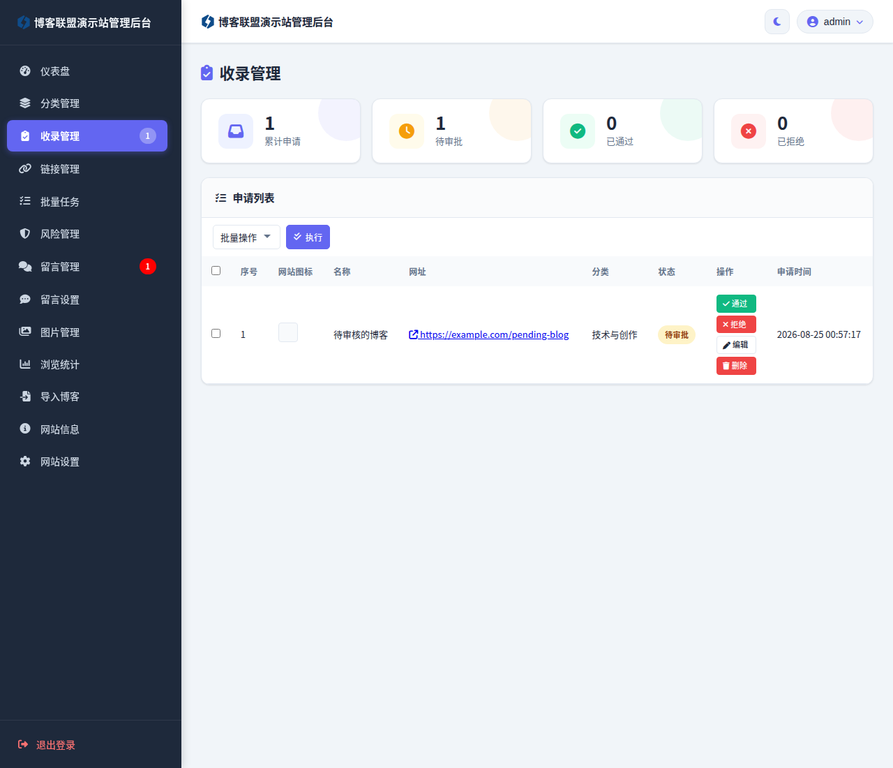
Task: Click the 图片管理 images icon
Action: pyautogui.click(x=25, y=332)
